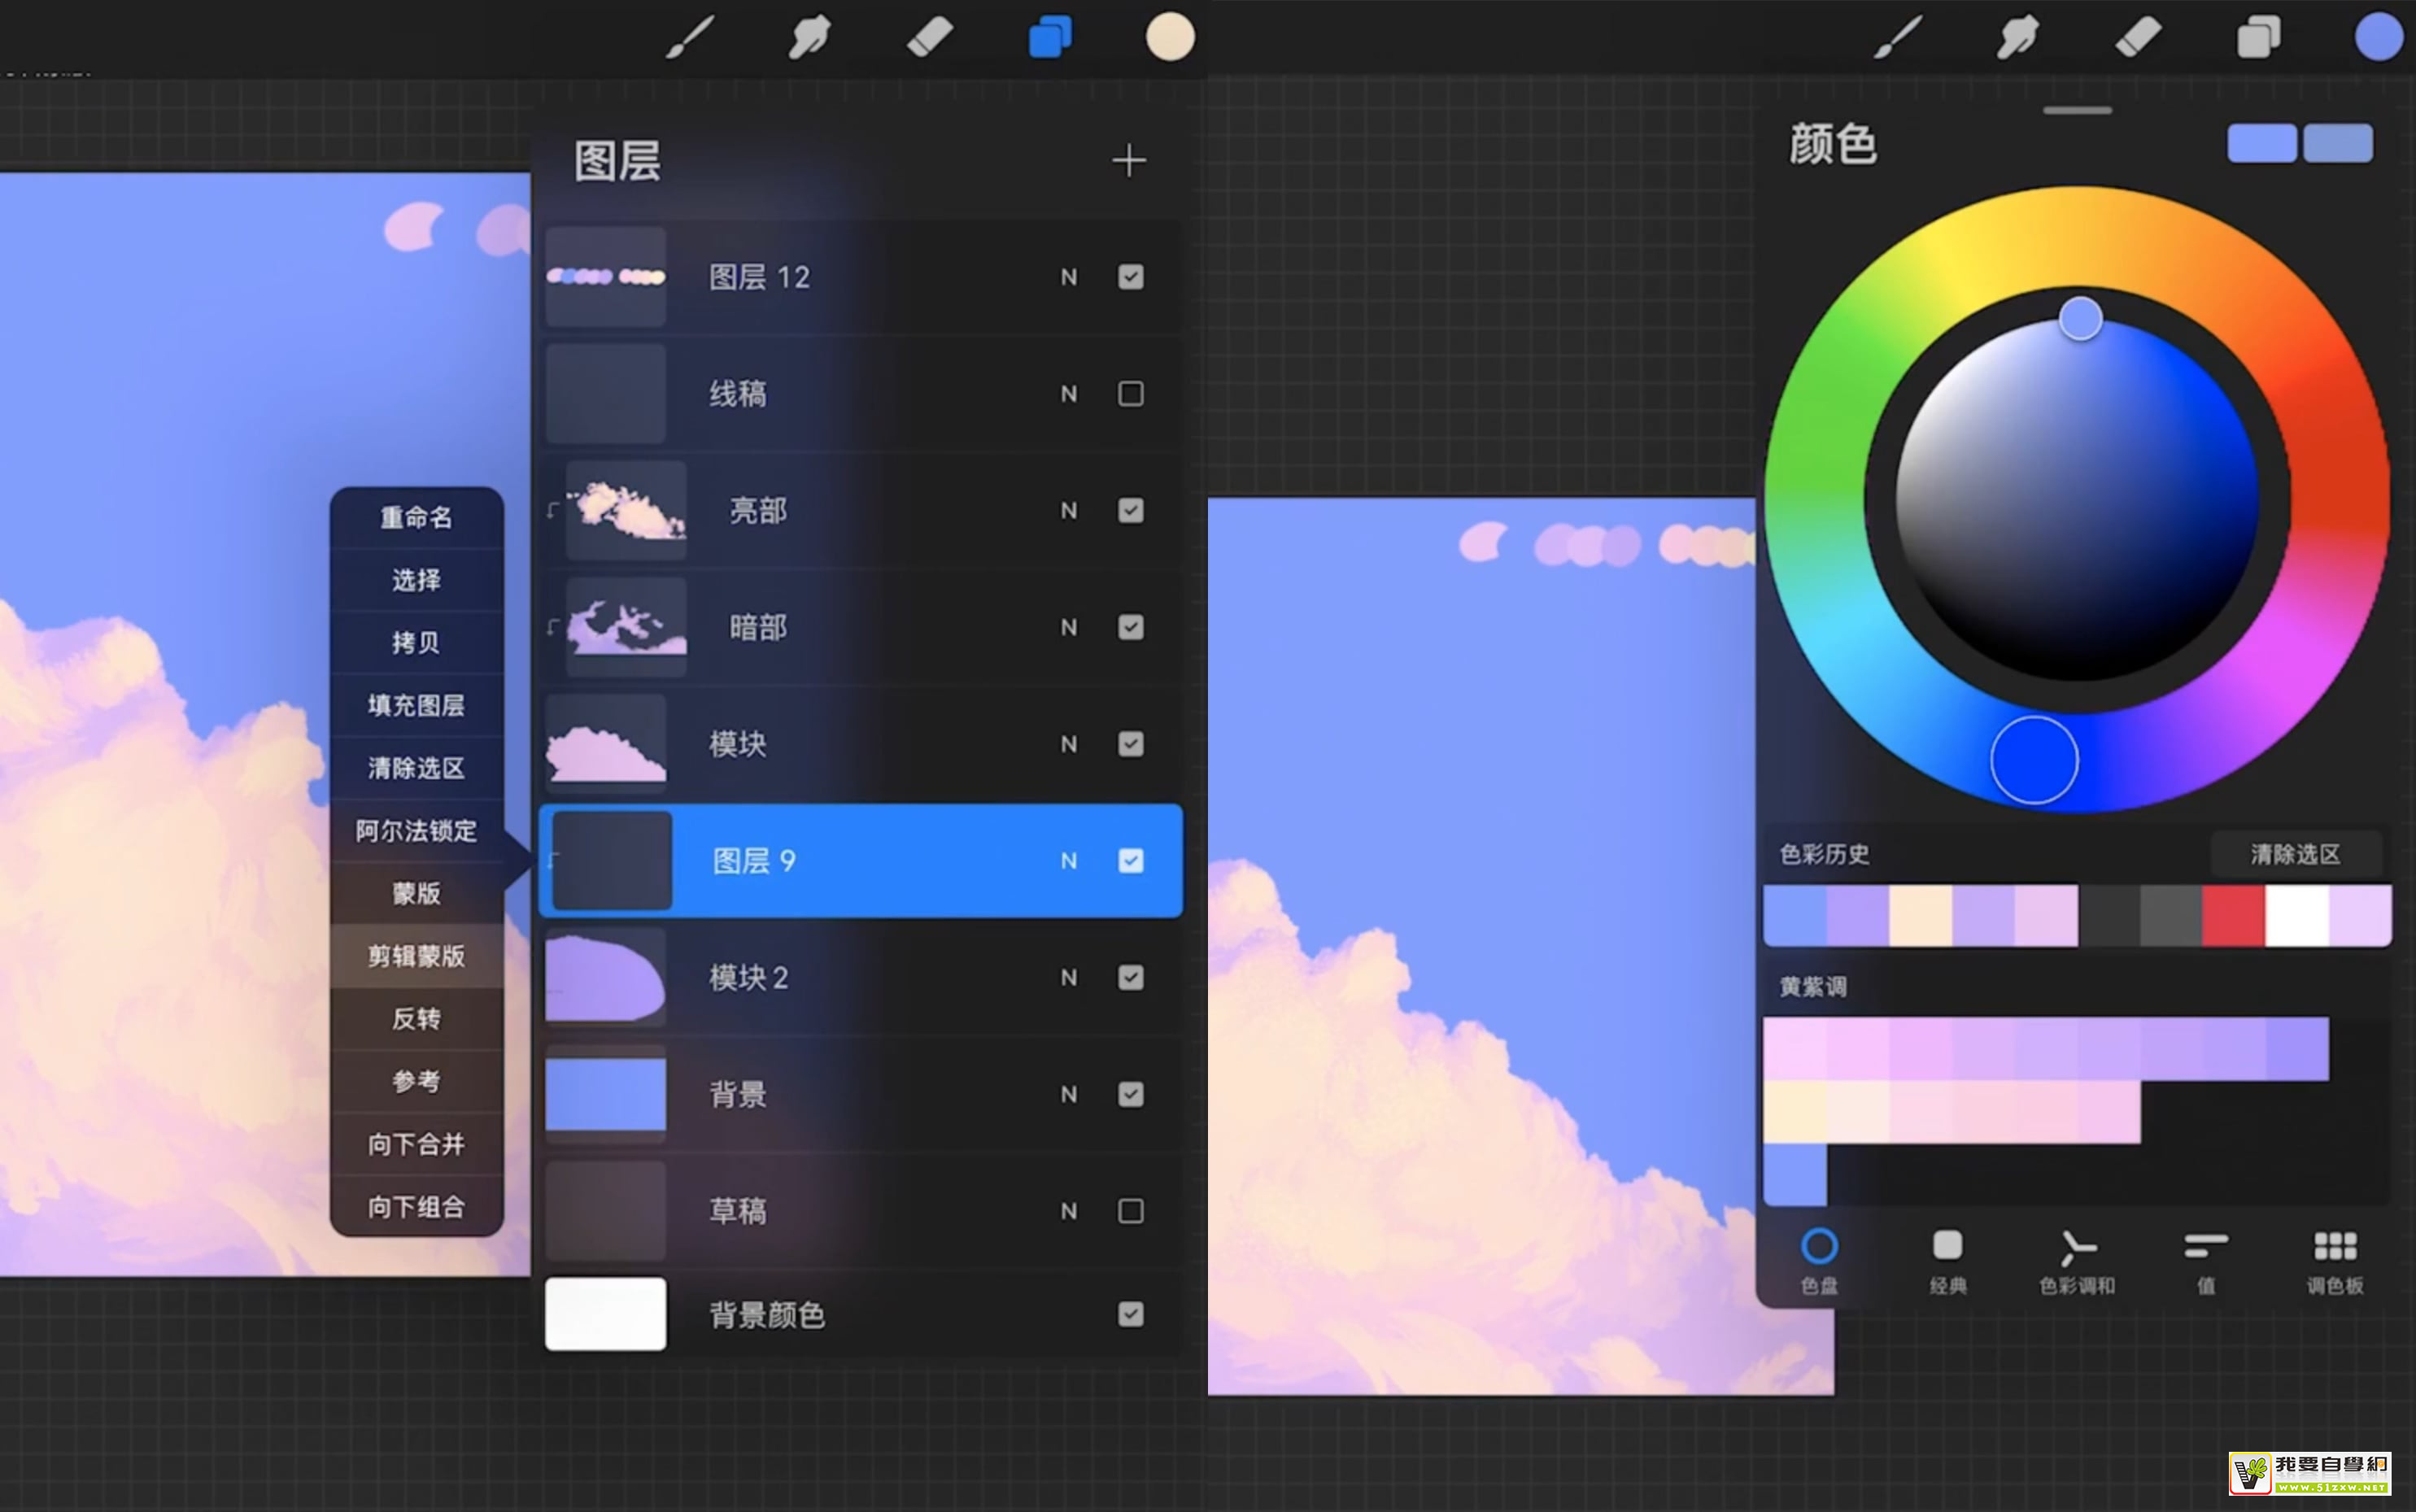Click 清除选区 button in color history
The width and height of the screenshot is (2416, 1512).
pyautogui.click(x=2295, y=854)
